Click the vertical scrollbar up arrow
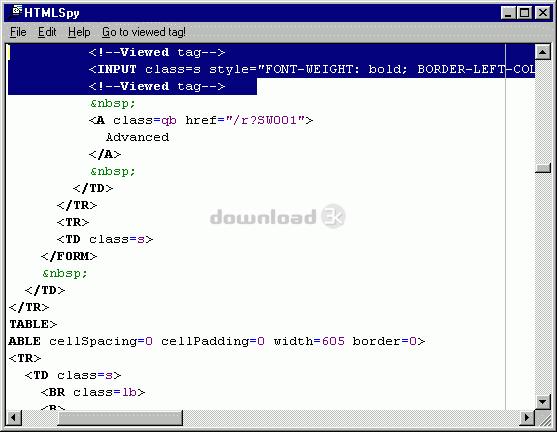Image resolution: width=557 pixels, height=432 pixels. tap(542, 52)
